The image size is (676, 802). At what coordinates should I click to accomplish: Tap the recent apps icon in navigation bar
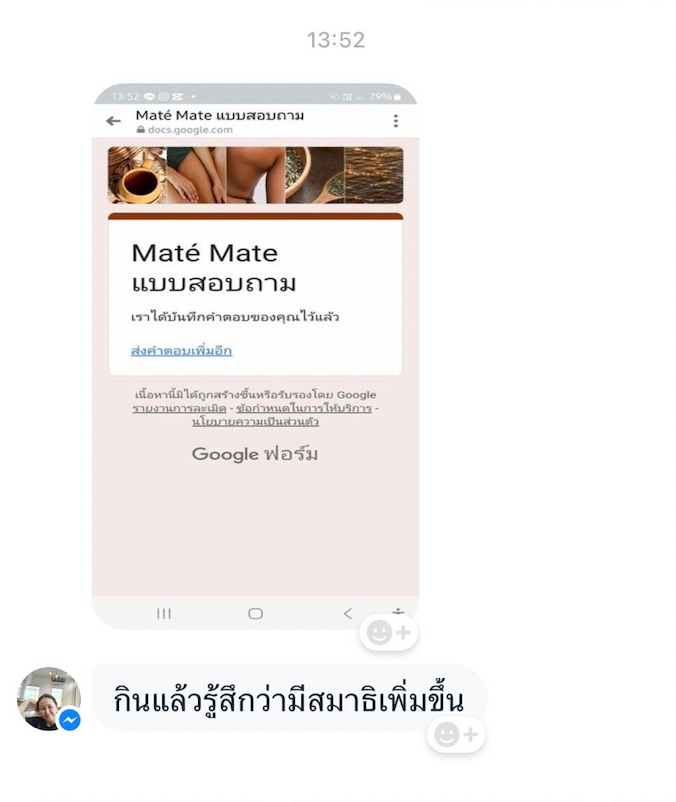coord(164,613)
